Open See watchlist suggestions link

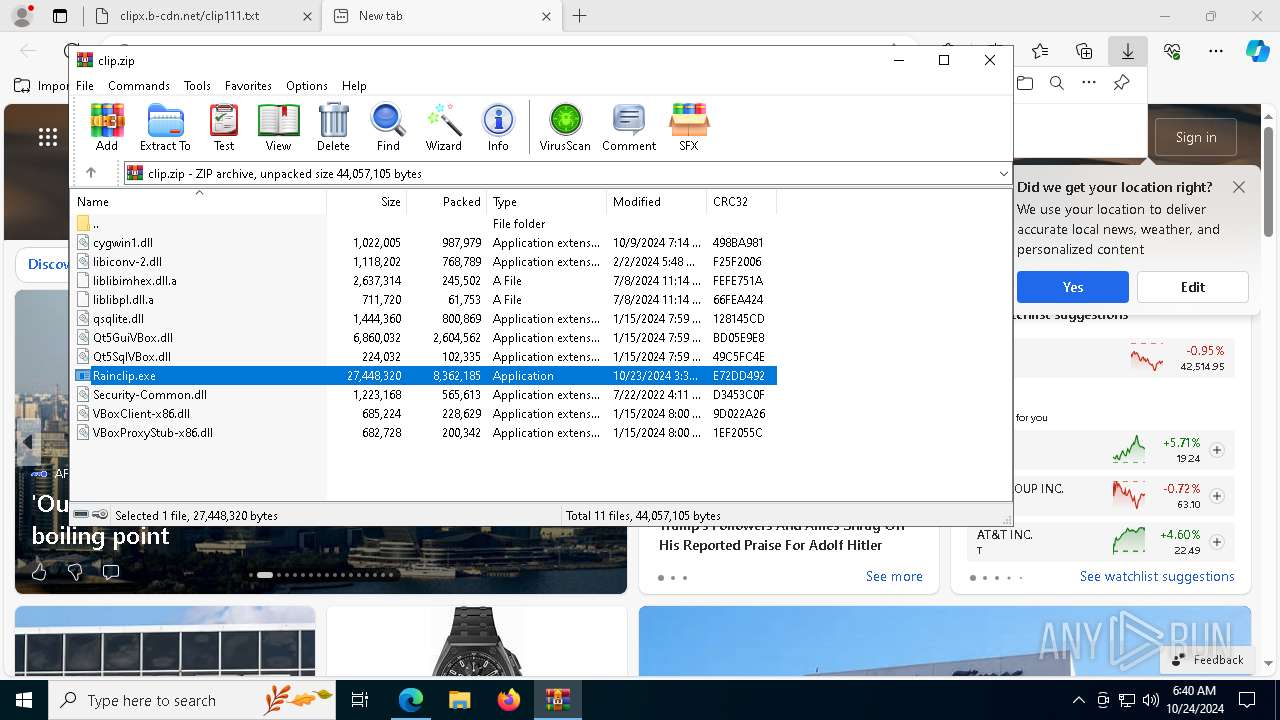(1157, 576)
